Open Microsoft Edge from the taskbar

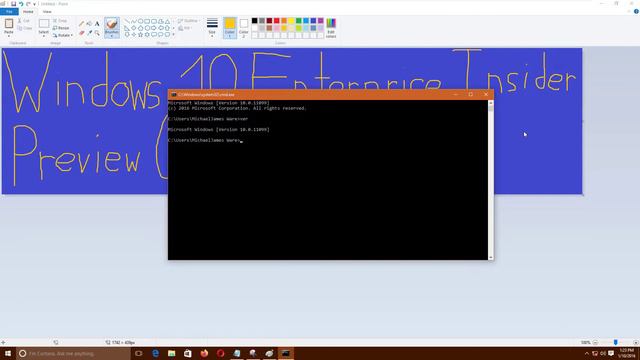[x=156, y=353]
